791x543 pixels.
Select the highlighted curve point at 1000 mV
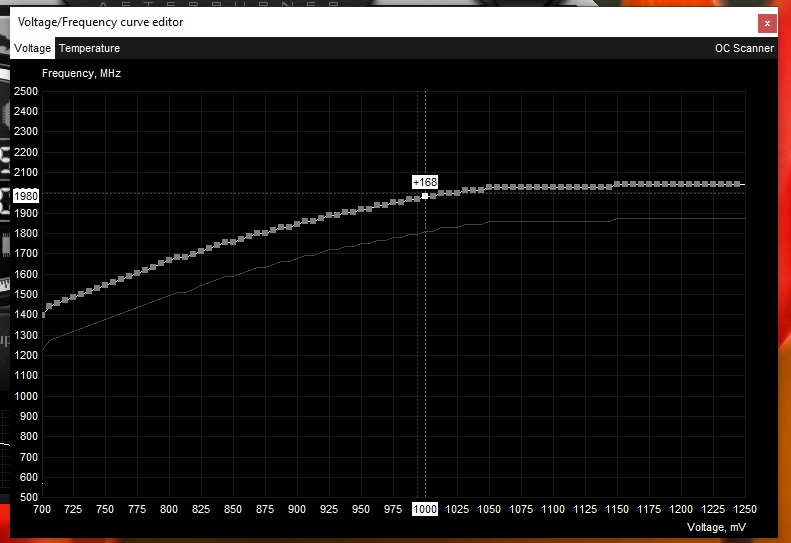(425, 196)
